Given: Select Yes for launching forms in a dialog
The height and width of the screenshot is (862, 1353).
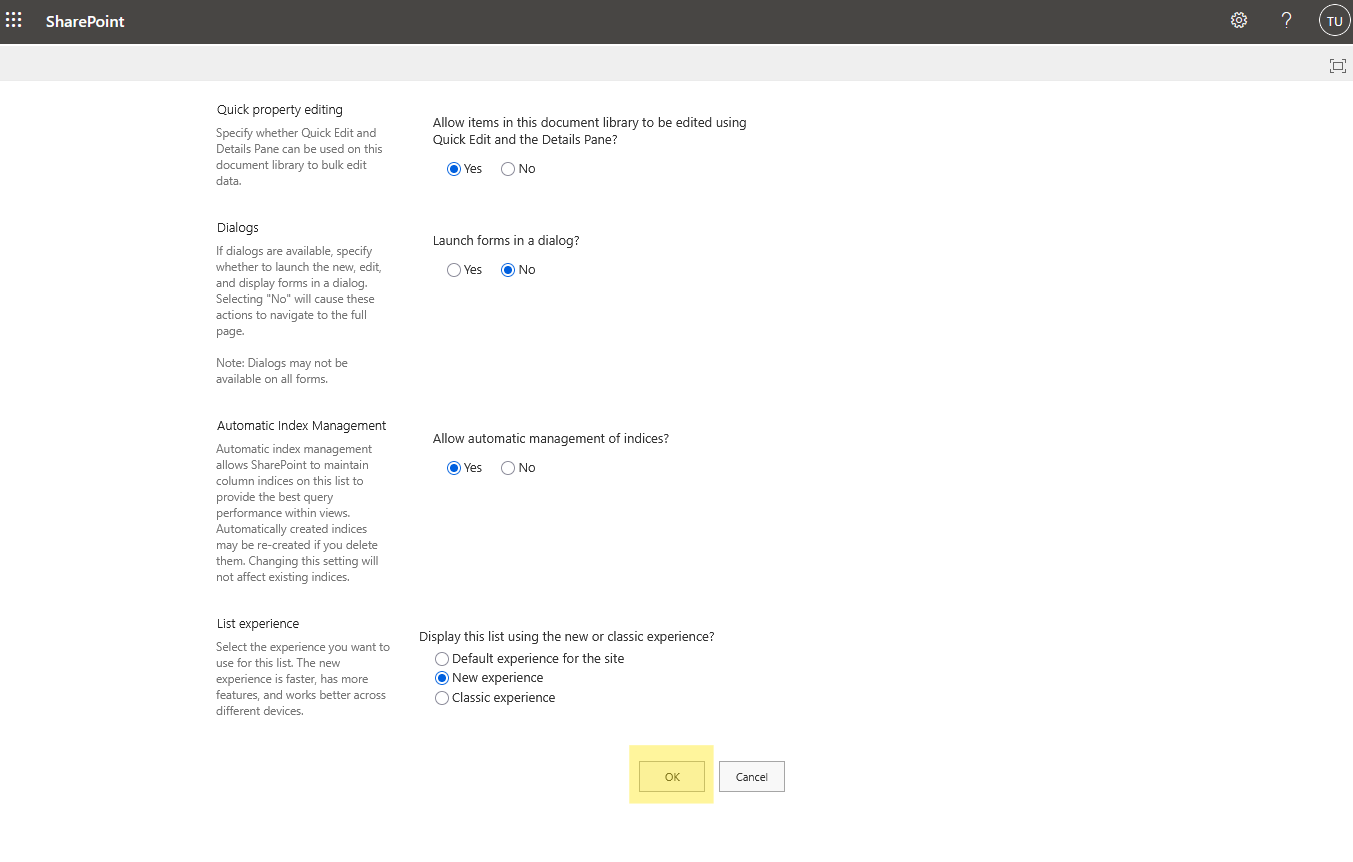Looking at the screenshot, I should click(453, 269).
